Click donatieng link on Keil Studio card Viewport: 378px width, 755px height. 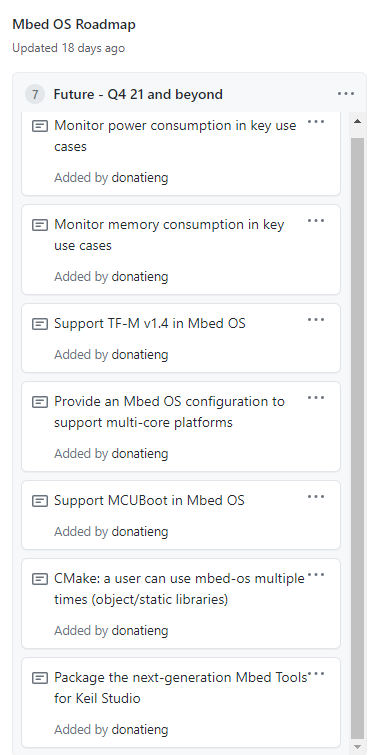[140, 730]
